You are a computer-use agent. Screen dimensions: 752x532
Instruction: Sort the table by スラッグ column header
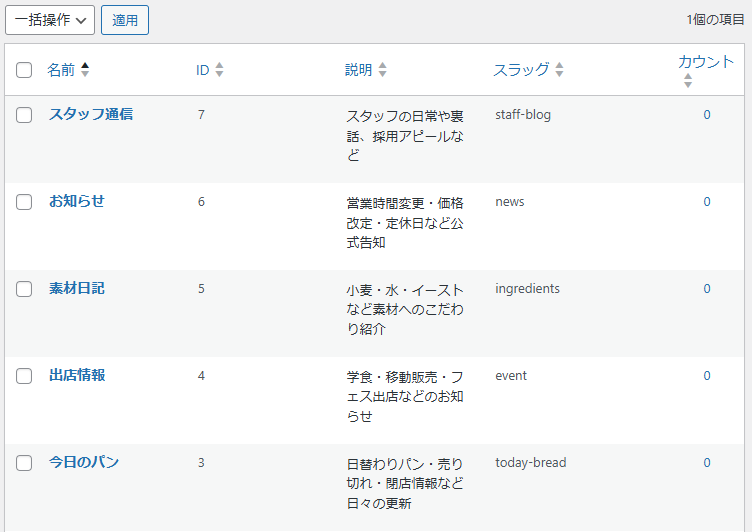click(x=521, y=70)
